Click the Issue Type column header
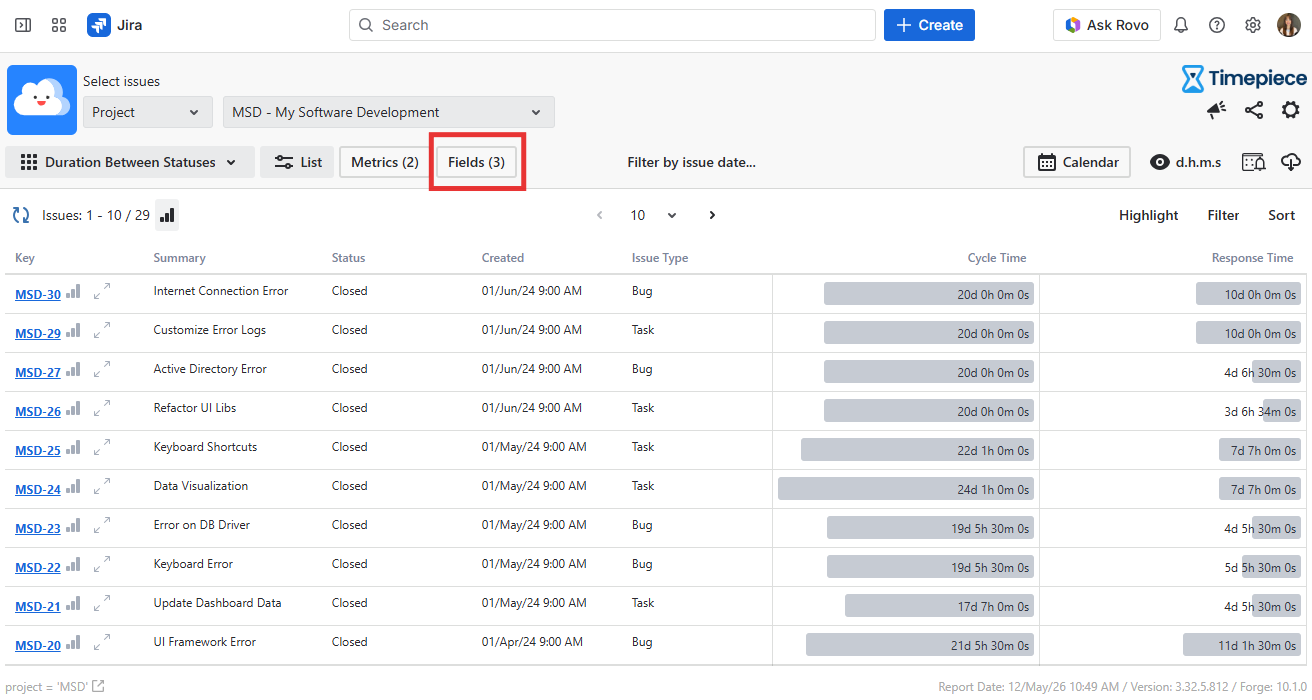Viewport: 1312px width, 700px height. point(660,258)
